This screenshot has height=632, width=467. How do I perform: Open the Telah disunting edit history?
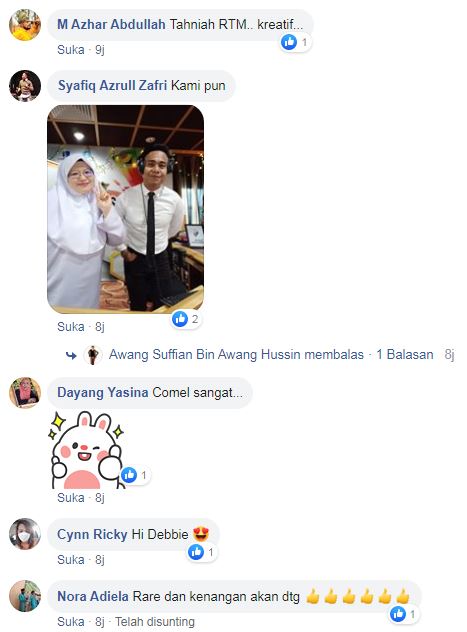point(155,622)
